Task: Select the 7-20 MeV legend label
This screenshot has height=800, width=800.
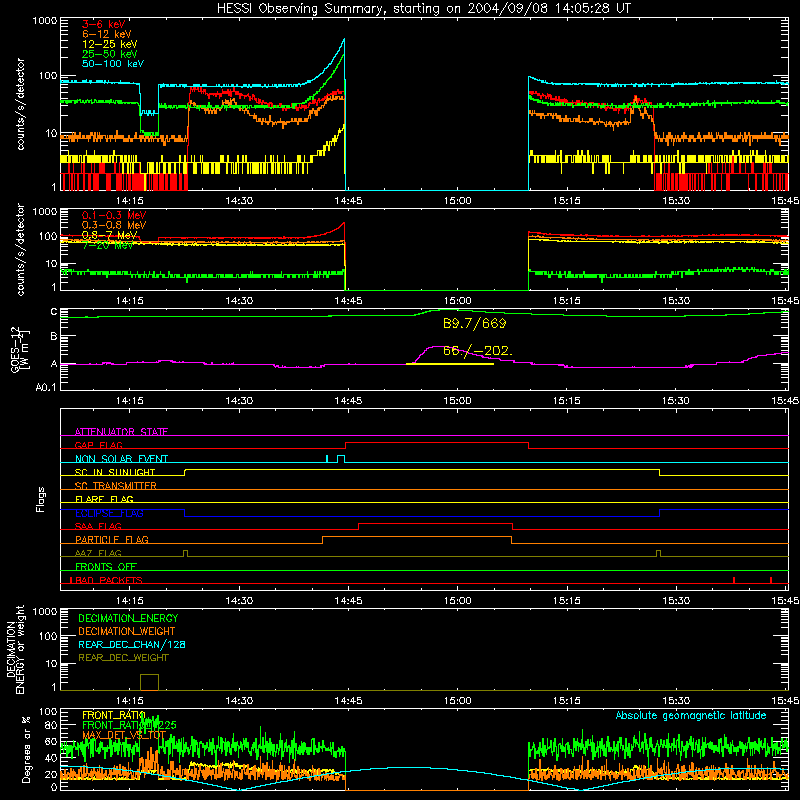Action: click(x=108, y=245)
